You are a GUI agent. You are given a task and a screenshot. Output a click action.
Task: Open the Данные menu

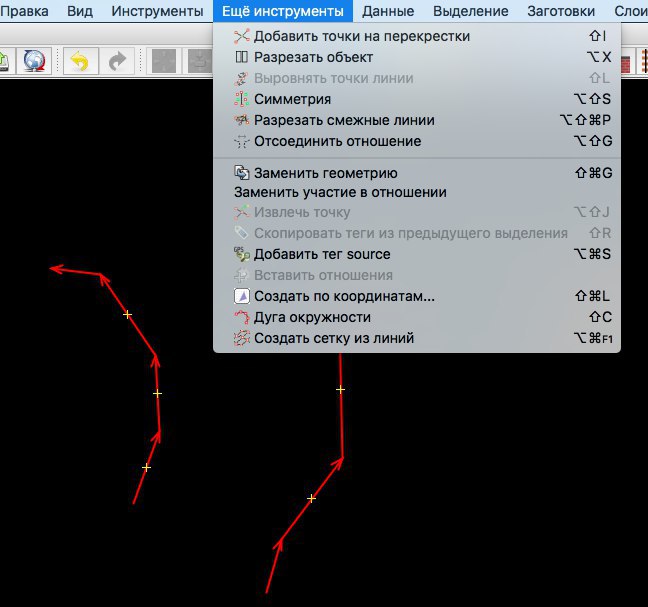click(x=388, y=11)
